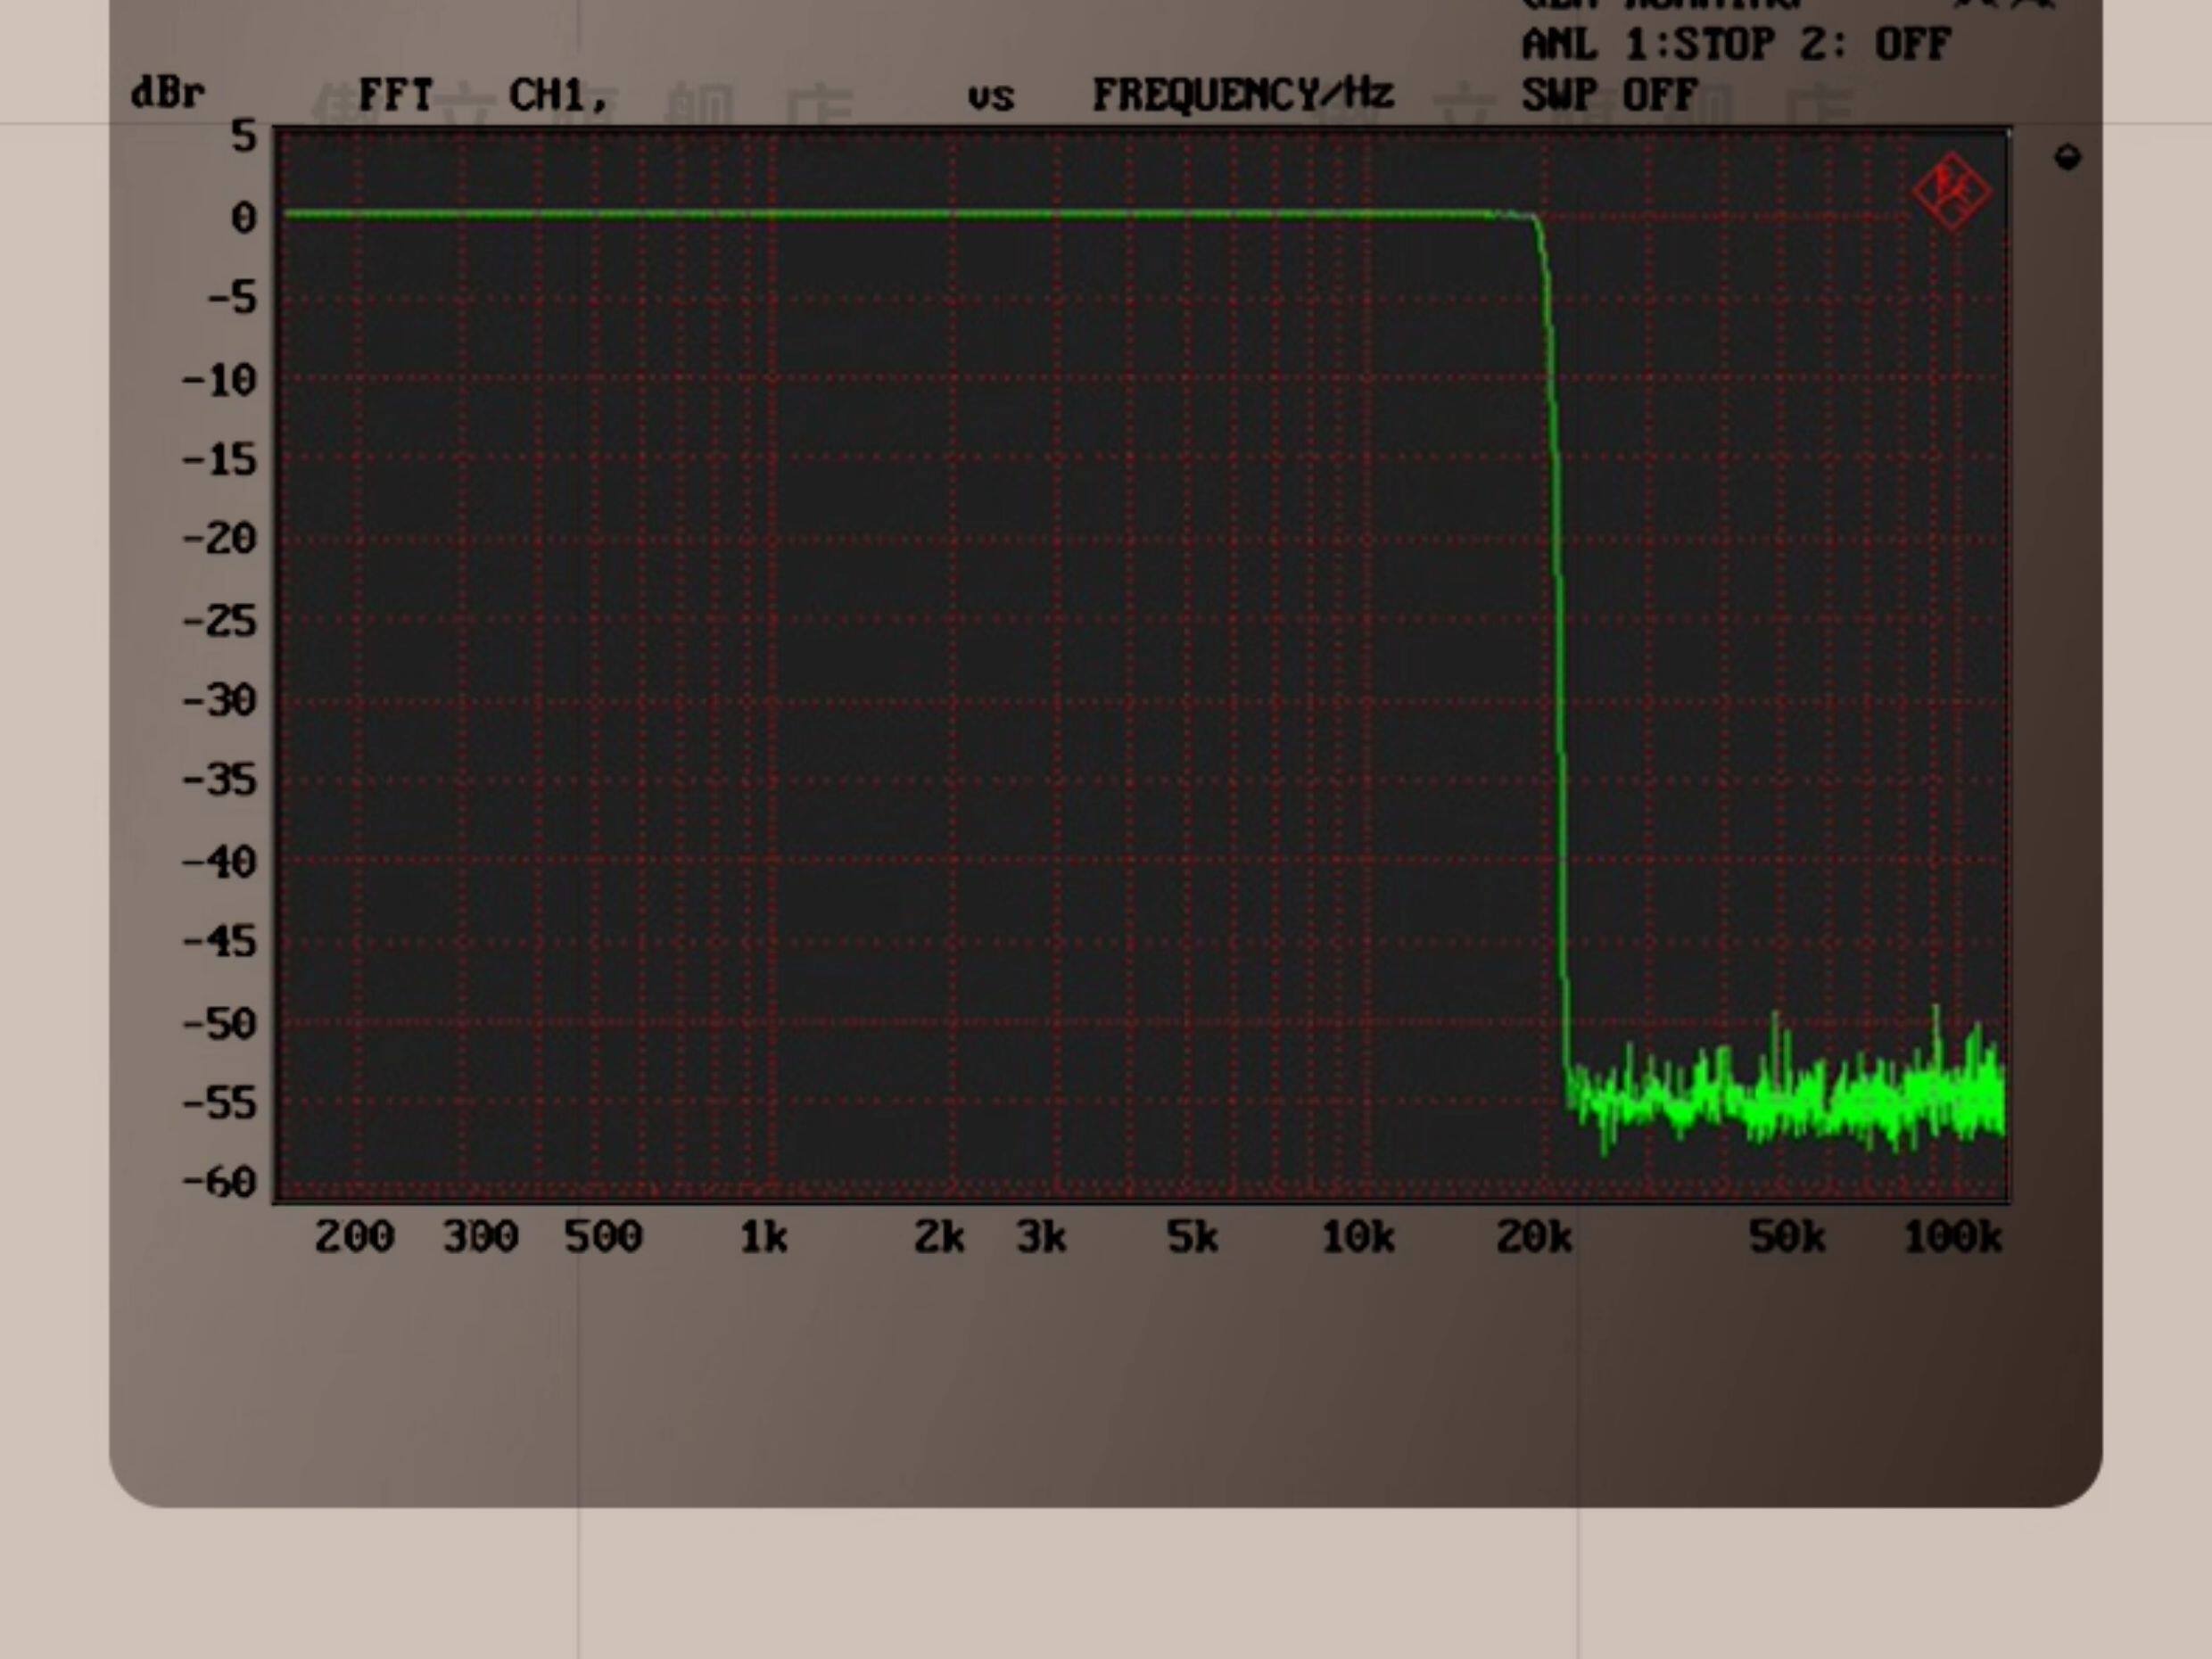Click the small round marker beside the graph
This screenshot has width=2212, height=1659.
coord(2067,158)
